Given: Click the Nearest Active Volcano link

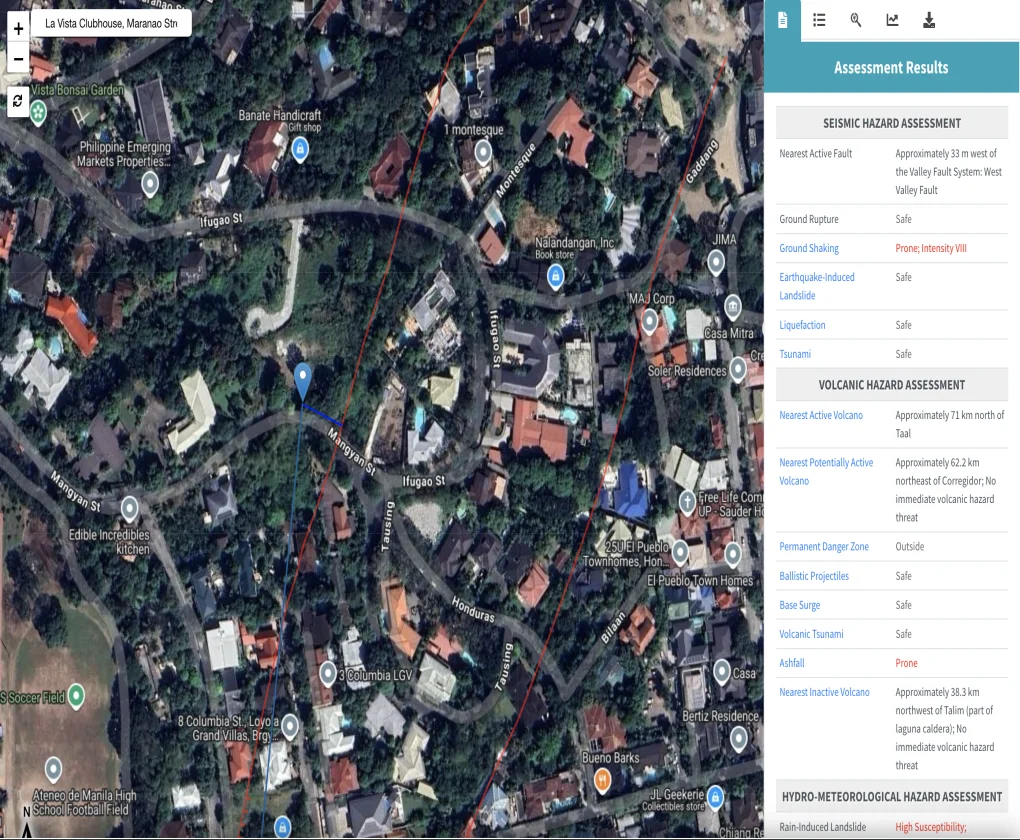Looking at the screenshot, I should point(820,415).
